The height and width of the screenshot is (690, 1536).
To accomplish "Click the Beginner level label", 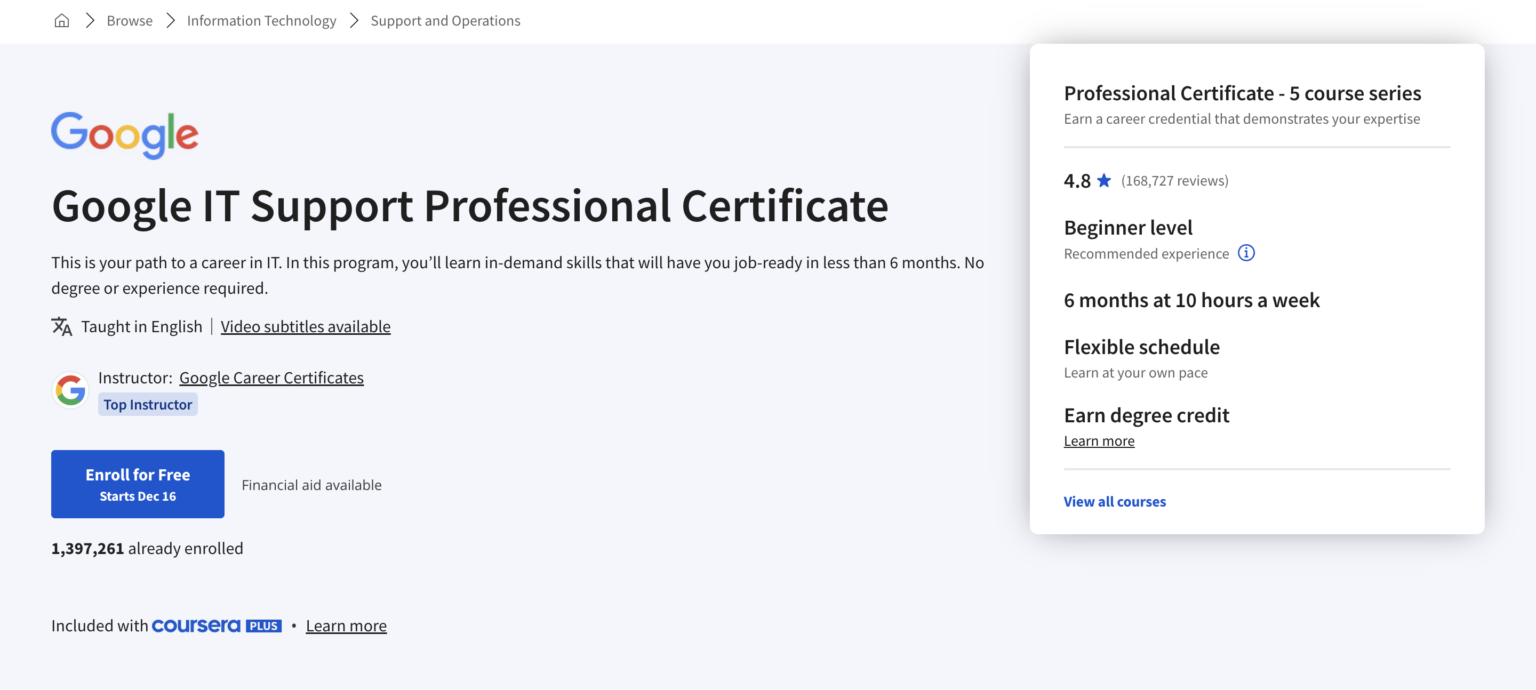I will (x=1128, y=228).
